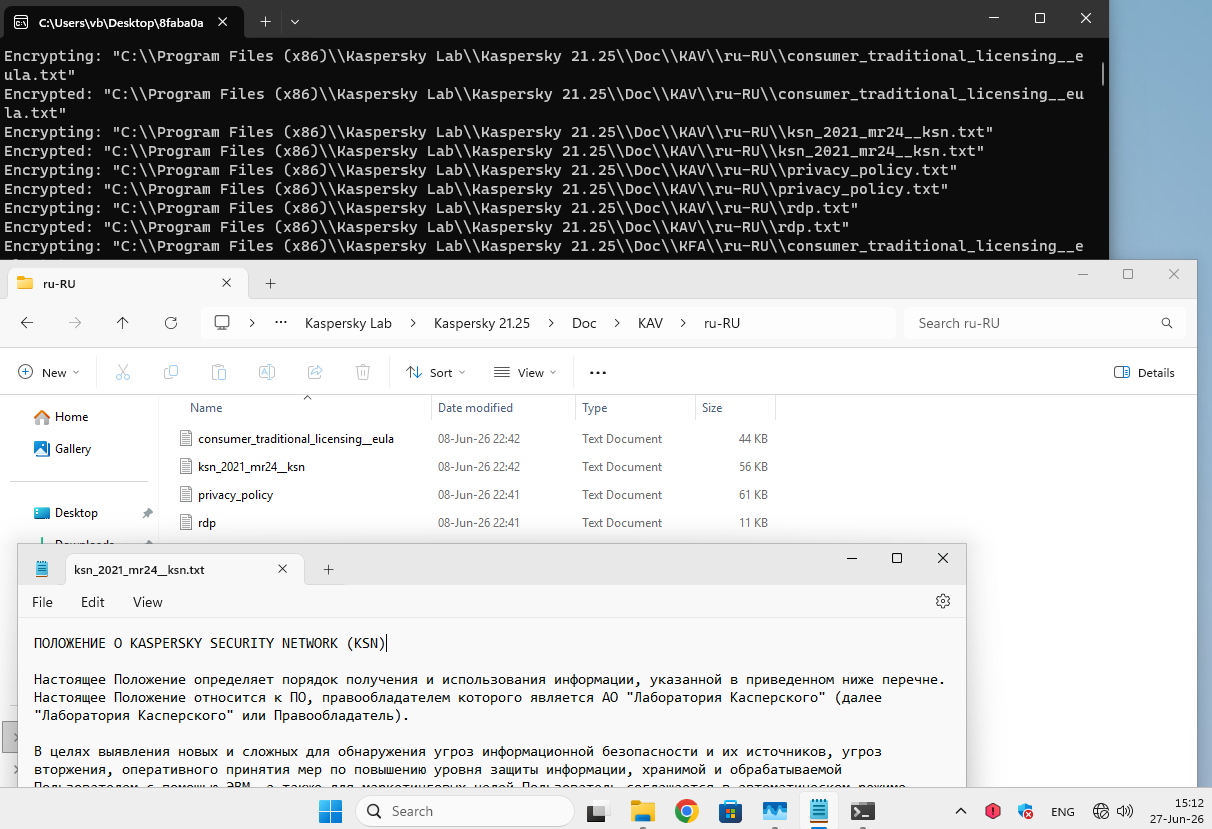Open File Explorer from the taskbar

point(642,810)
